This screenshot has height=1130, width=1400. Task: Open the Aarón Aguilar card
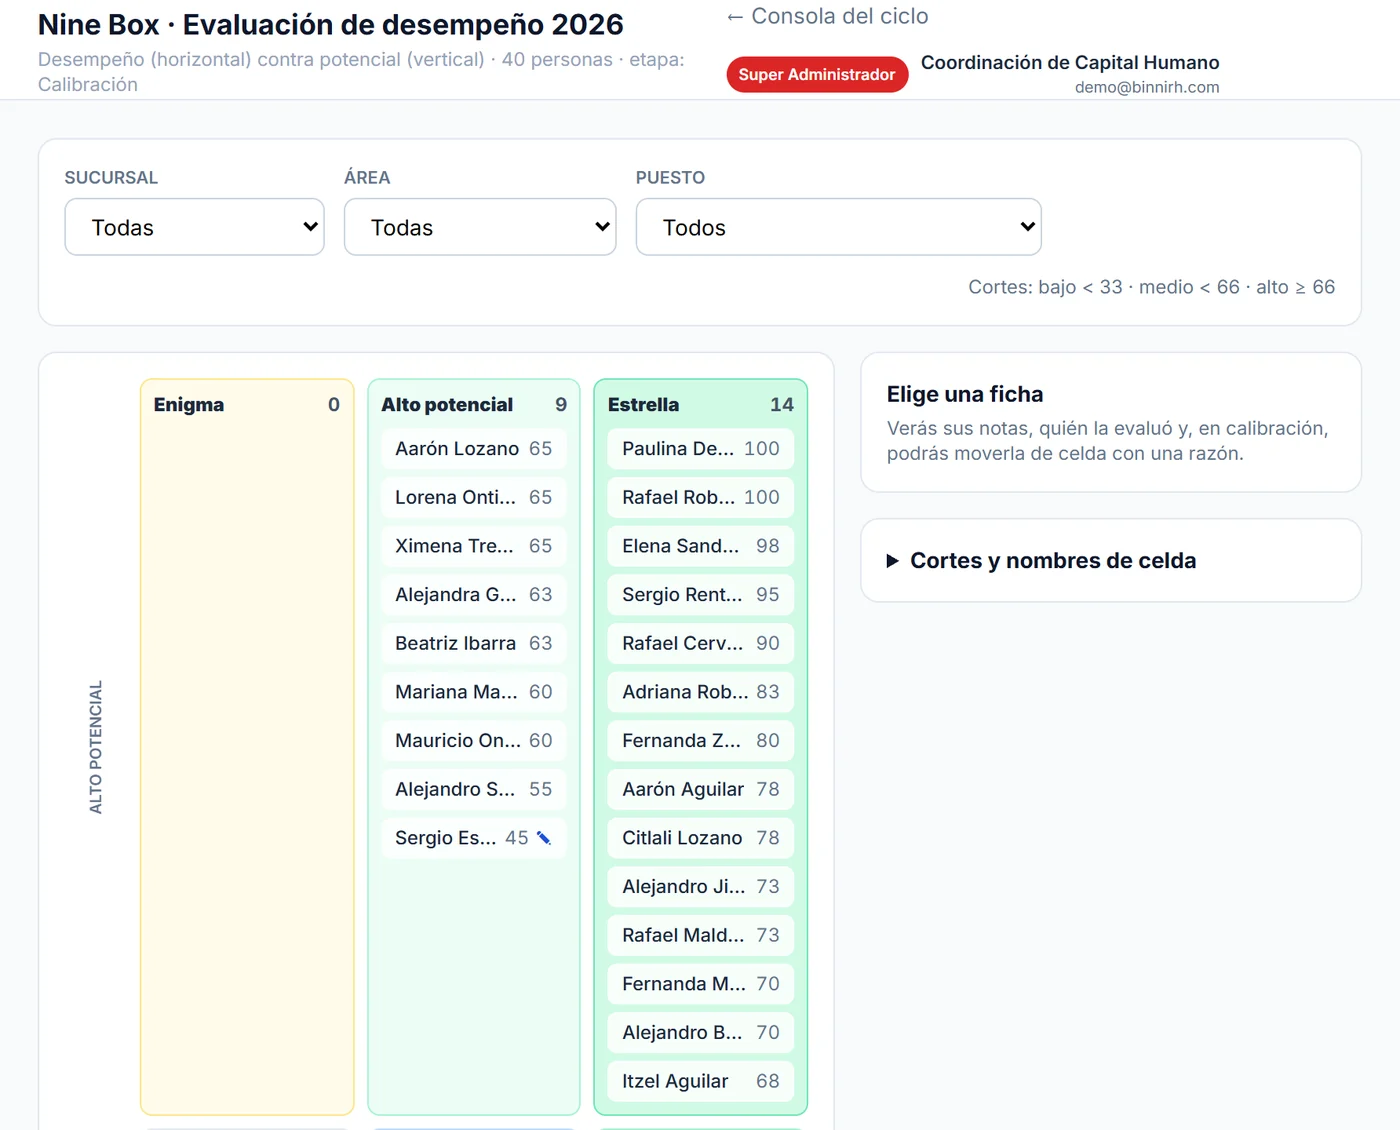[x=701, y=789]
